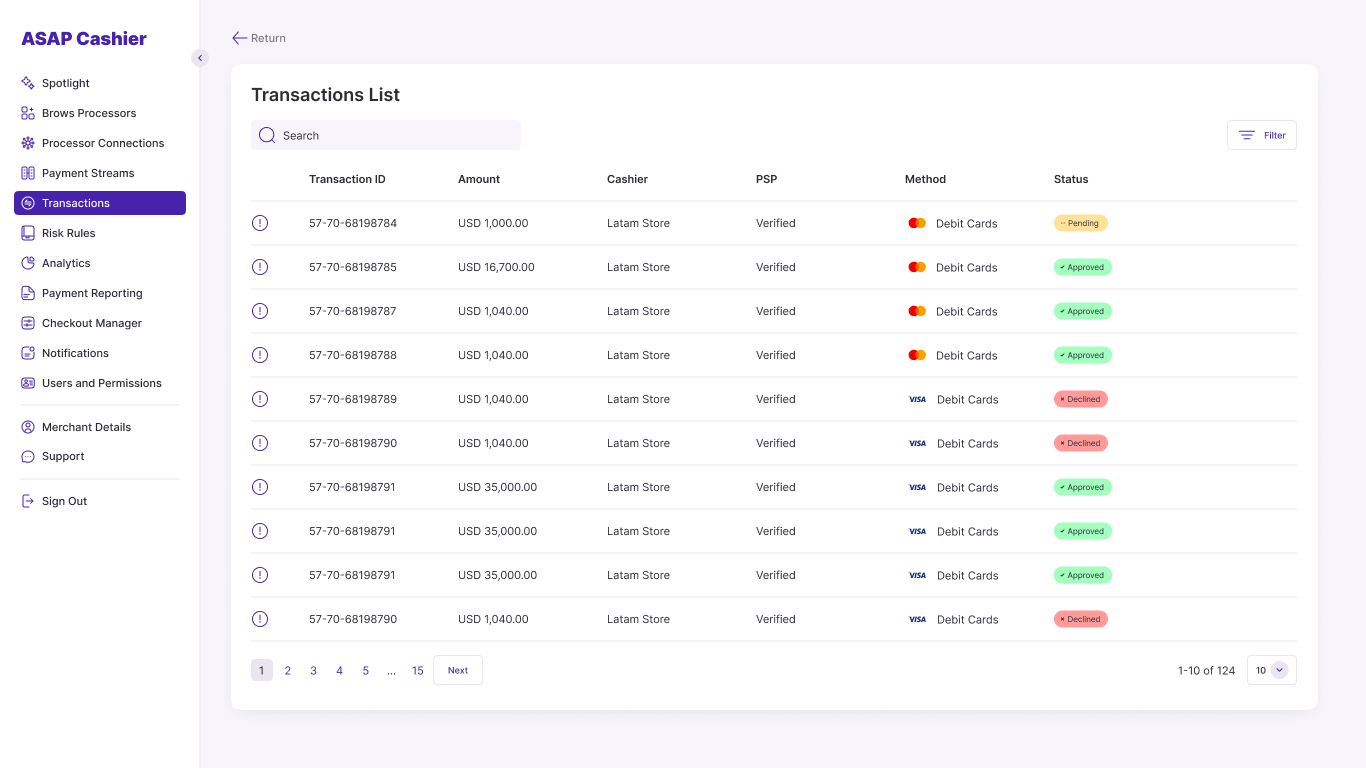The image size is (1366, 768).
Task: Collapse the sidebar with the chevron
Action: coord(200,58)
